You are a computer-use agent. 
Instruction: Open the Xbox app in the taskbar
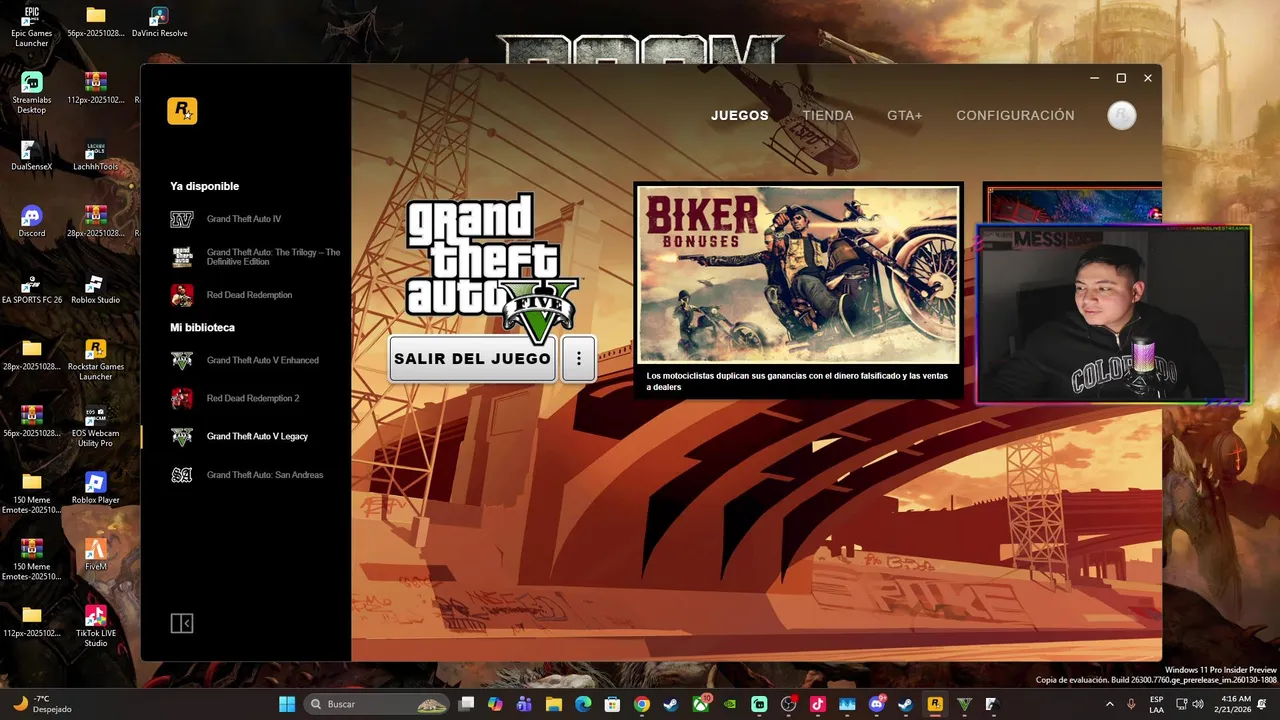[x=701, y=704]
